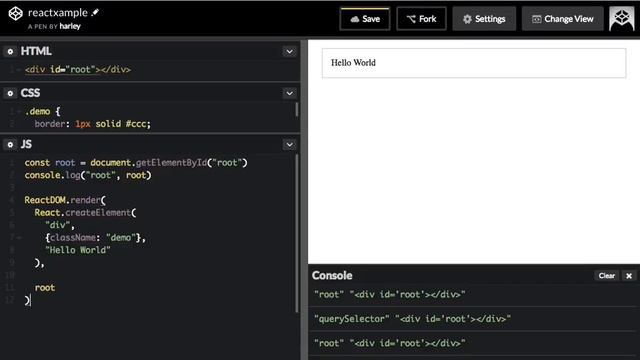
Task: Open JS editor settings gear
Action: [x=10, y=144]
